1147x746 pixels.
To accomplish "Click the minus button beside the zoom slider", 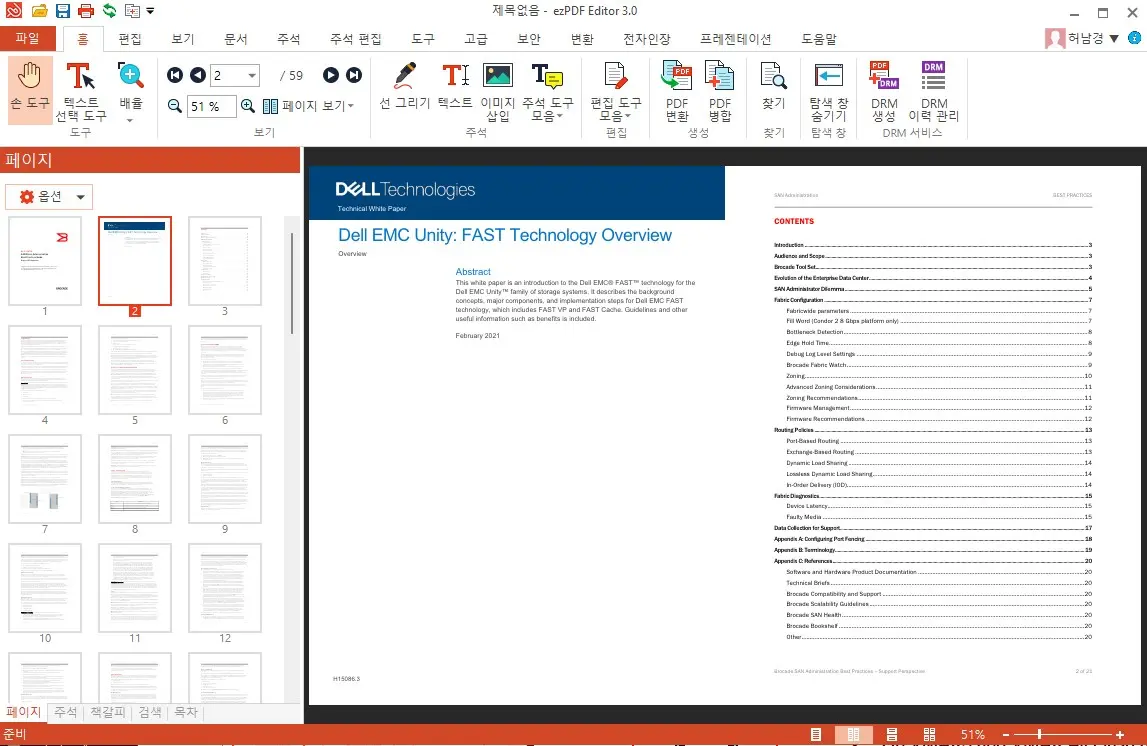I will pos(1006,734).
